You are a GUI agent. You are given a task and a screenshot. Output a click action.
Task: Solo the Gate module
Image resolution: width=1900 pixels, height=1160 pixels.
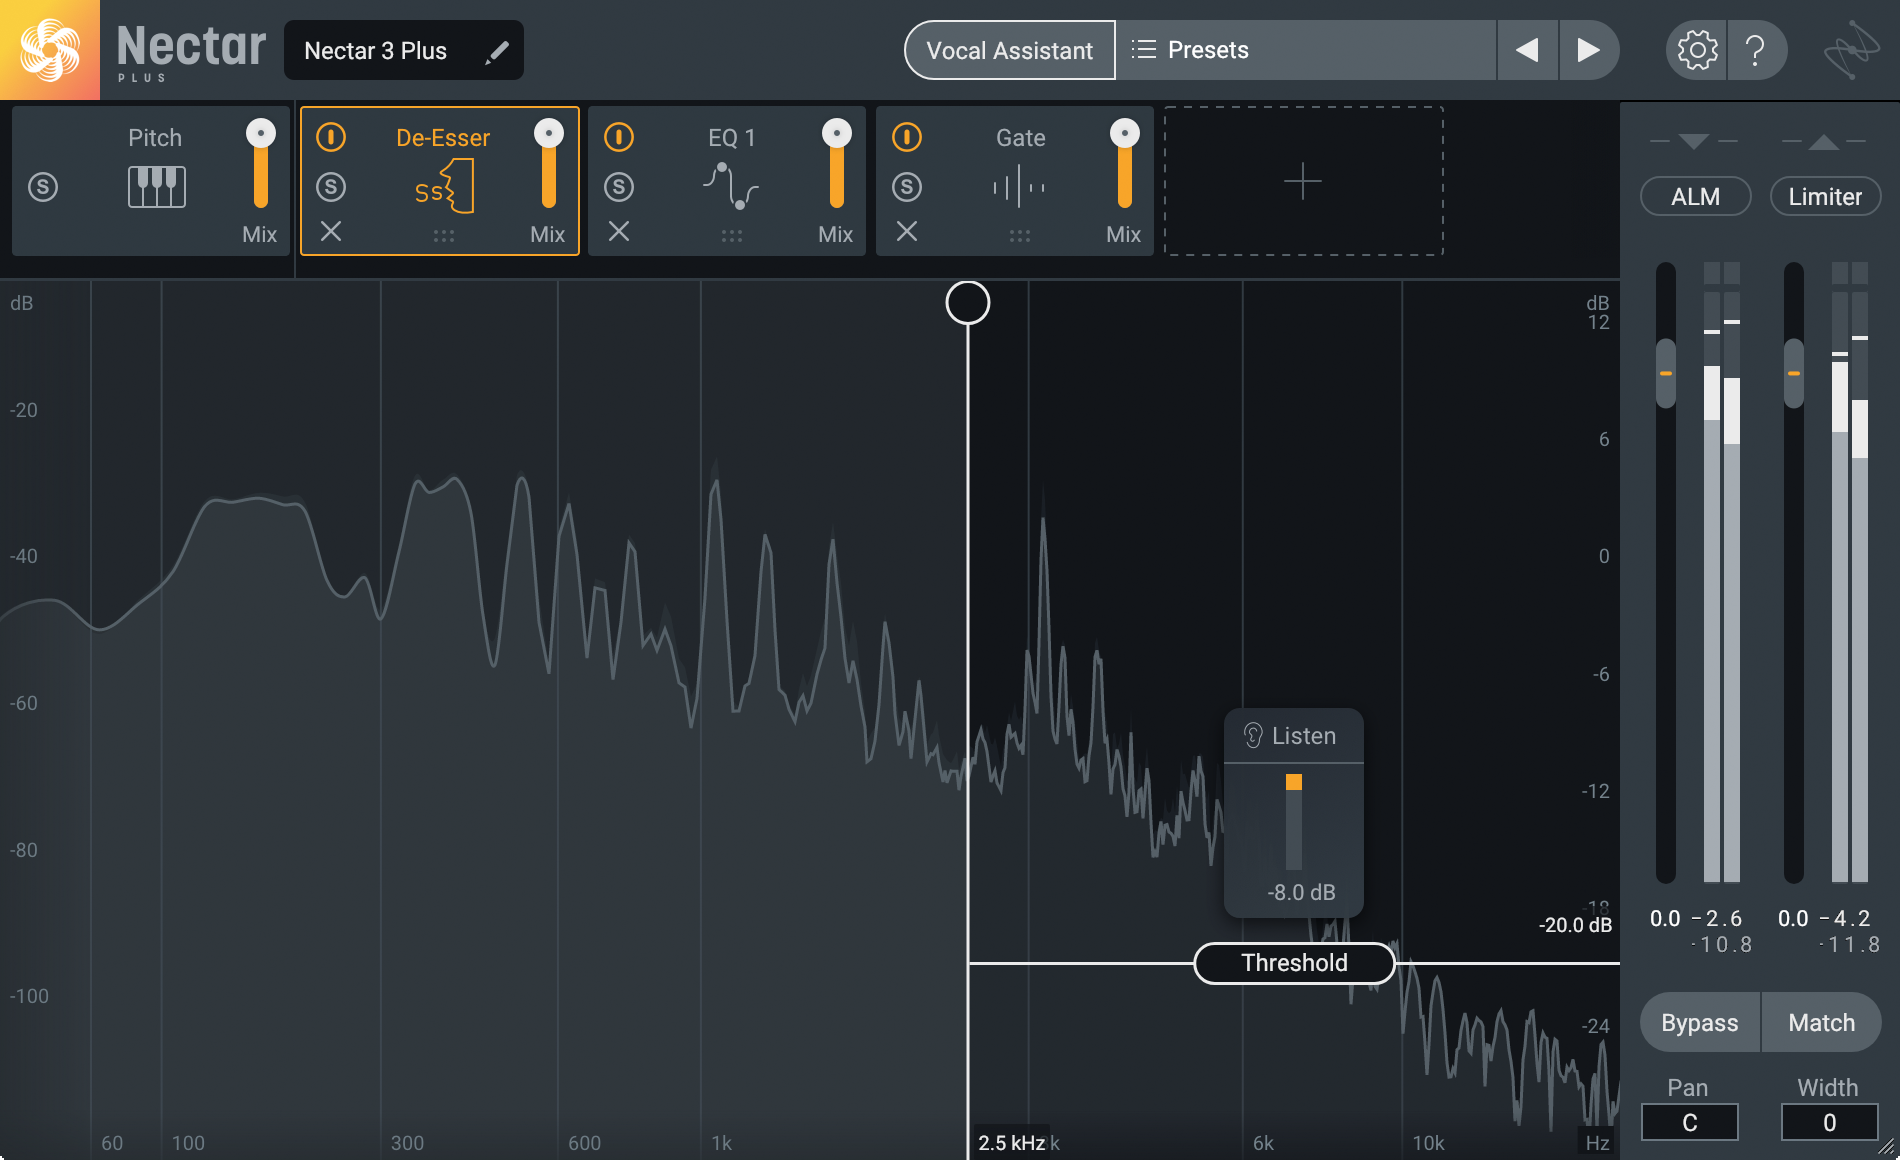tap(907, 187)
